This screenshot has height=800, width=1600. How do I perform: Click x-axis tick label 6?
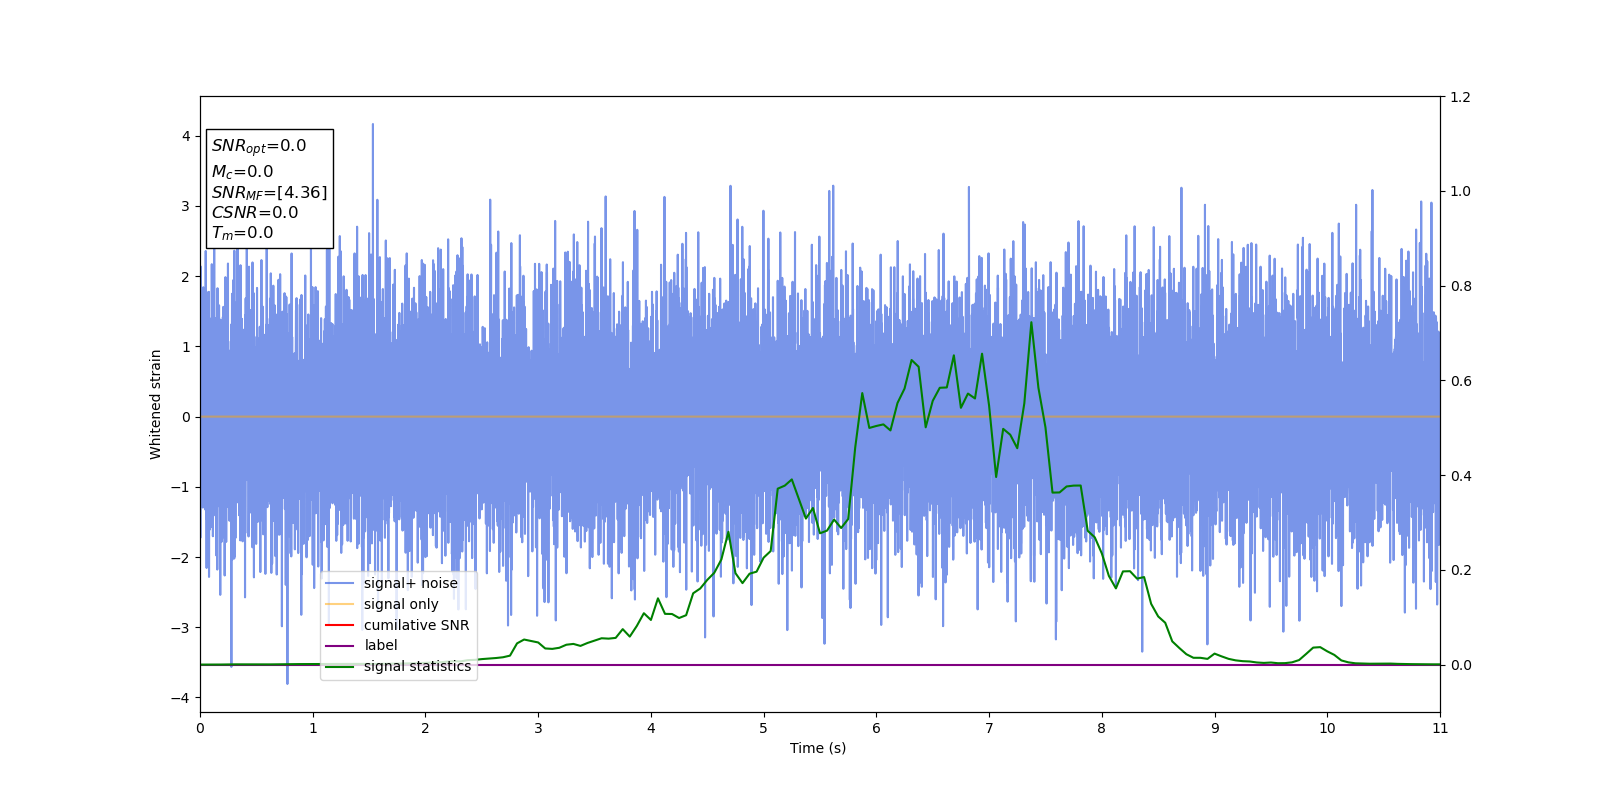pos(876,728)
